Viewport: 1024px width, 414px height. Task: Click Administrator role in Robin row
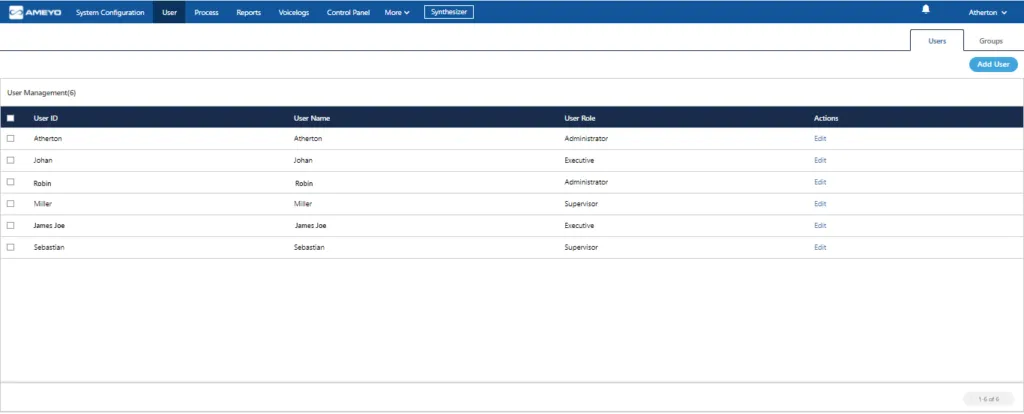tap(586, 182)
